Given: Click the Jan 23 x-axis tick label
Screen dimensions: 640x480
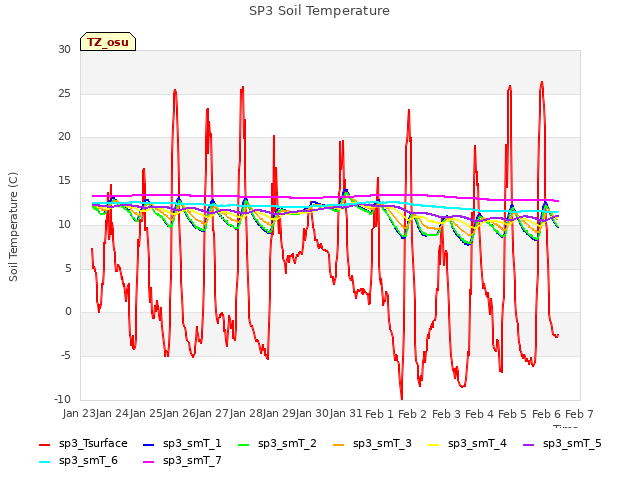Looking at the screenshot, I should (x=78, y=413).
